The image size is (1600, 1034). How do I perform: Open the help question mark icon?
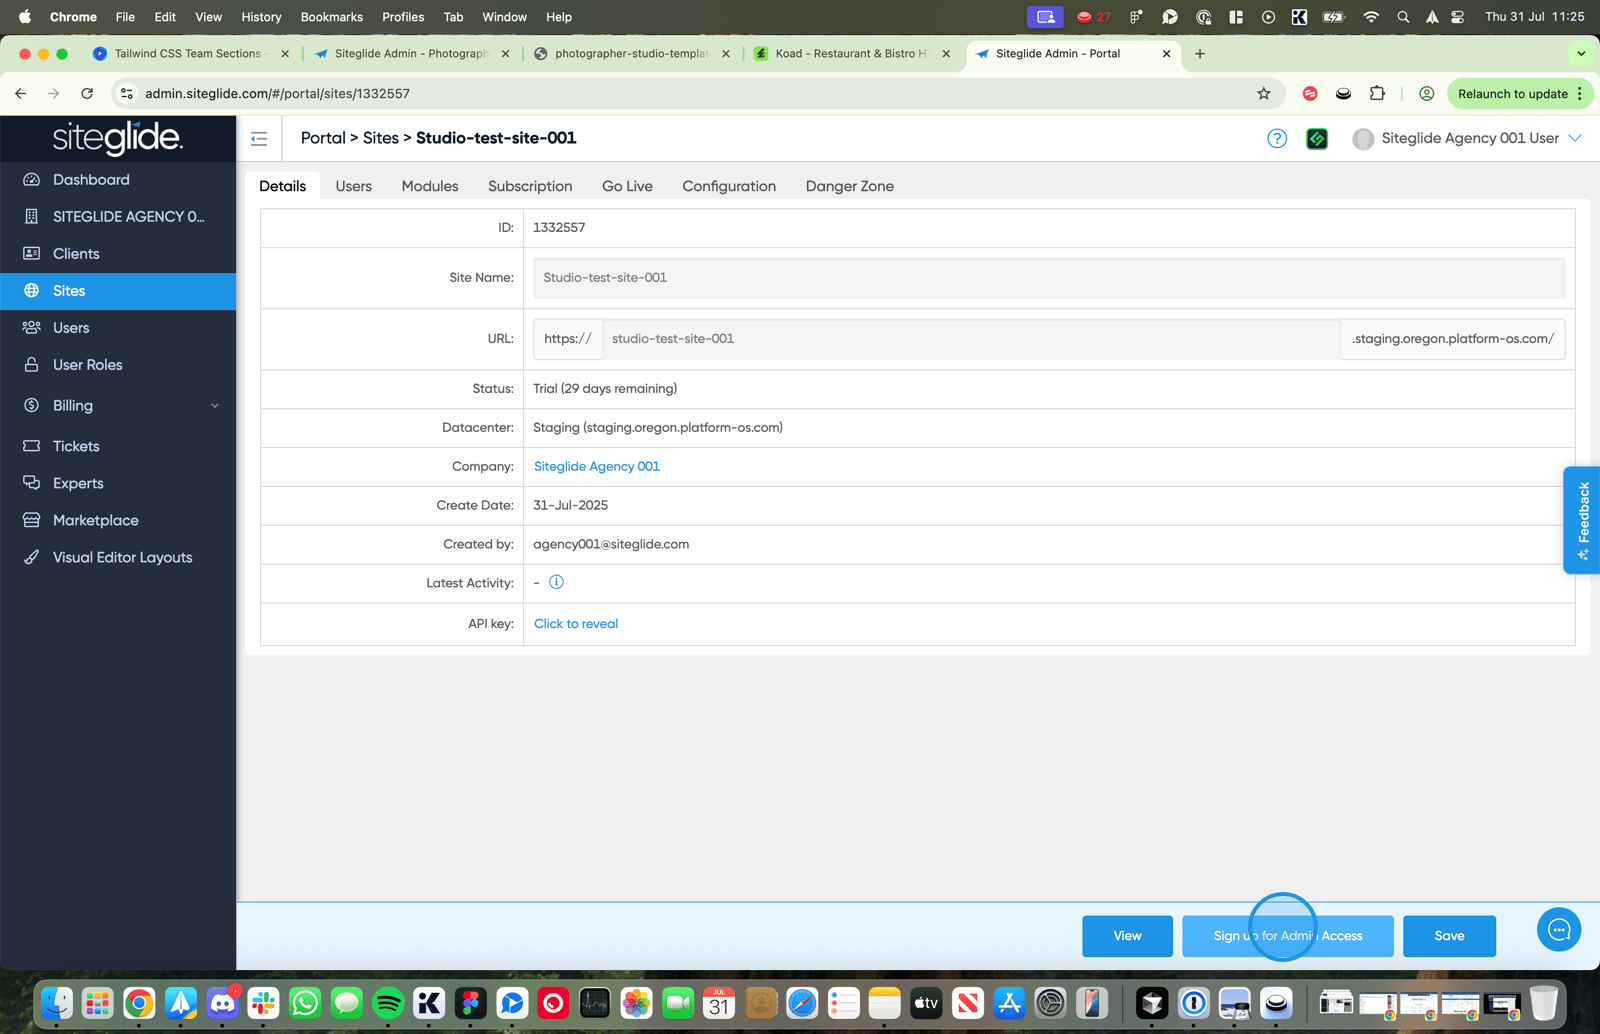(x=1277, y=139)
